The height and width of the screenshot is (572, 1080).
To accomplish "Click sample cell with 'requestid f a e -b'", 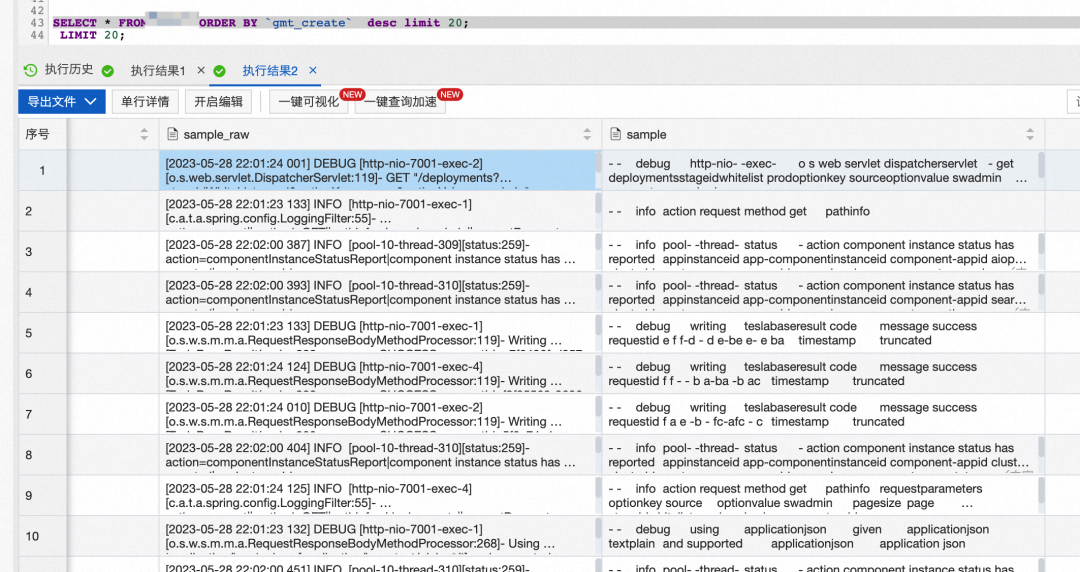I will [823, 414].
